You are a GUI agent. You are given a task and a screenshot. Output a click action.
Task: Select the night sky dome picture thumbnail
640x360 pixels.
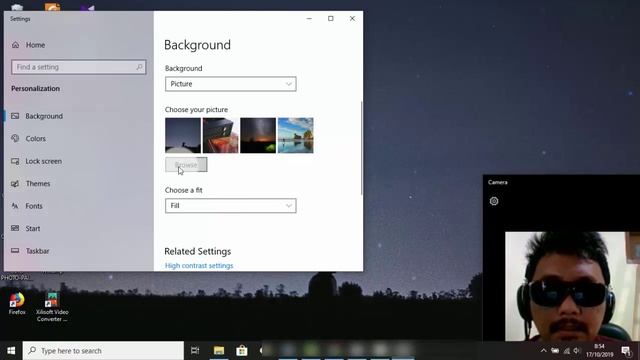[183, 136]
